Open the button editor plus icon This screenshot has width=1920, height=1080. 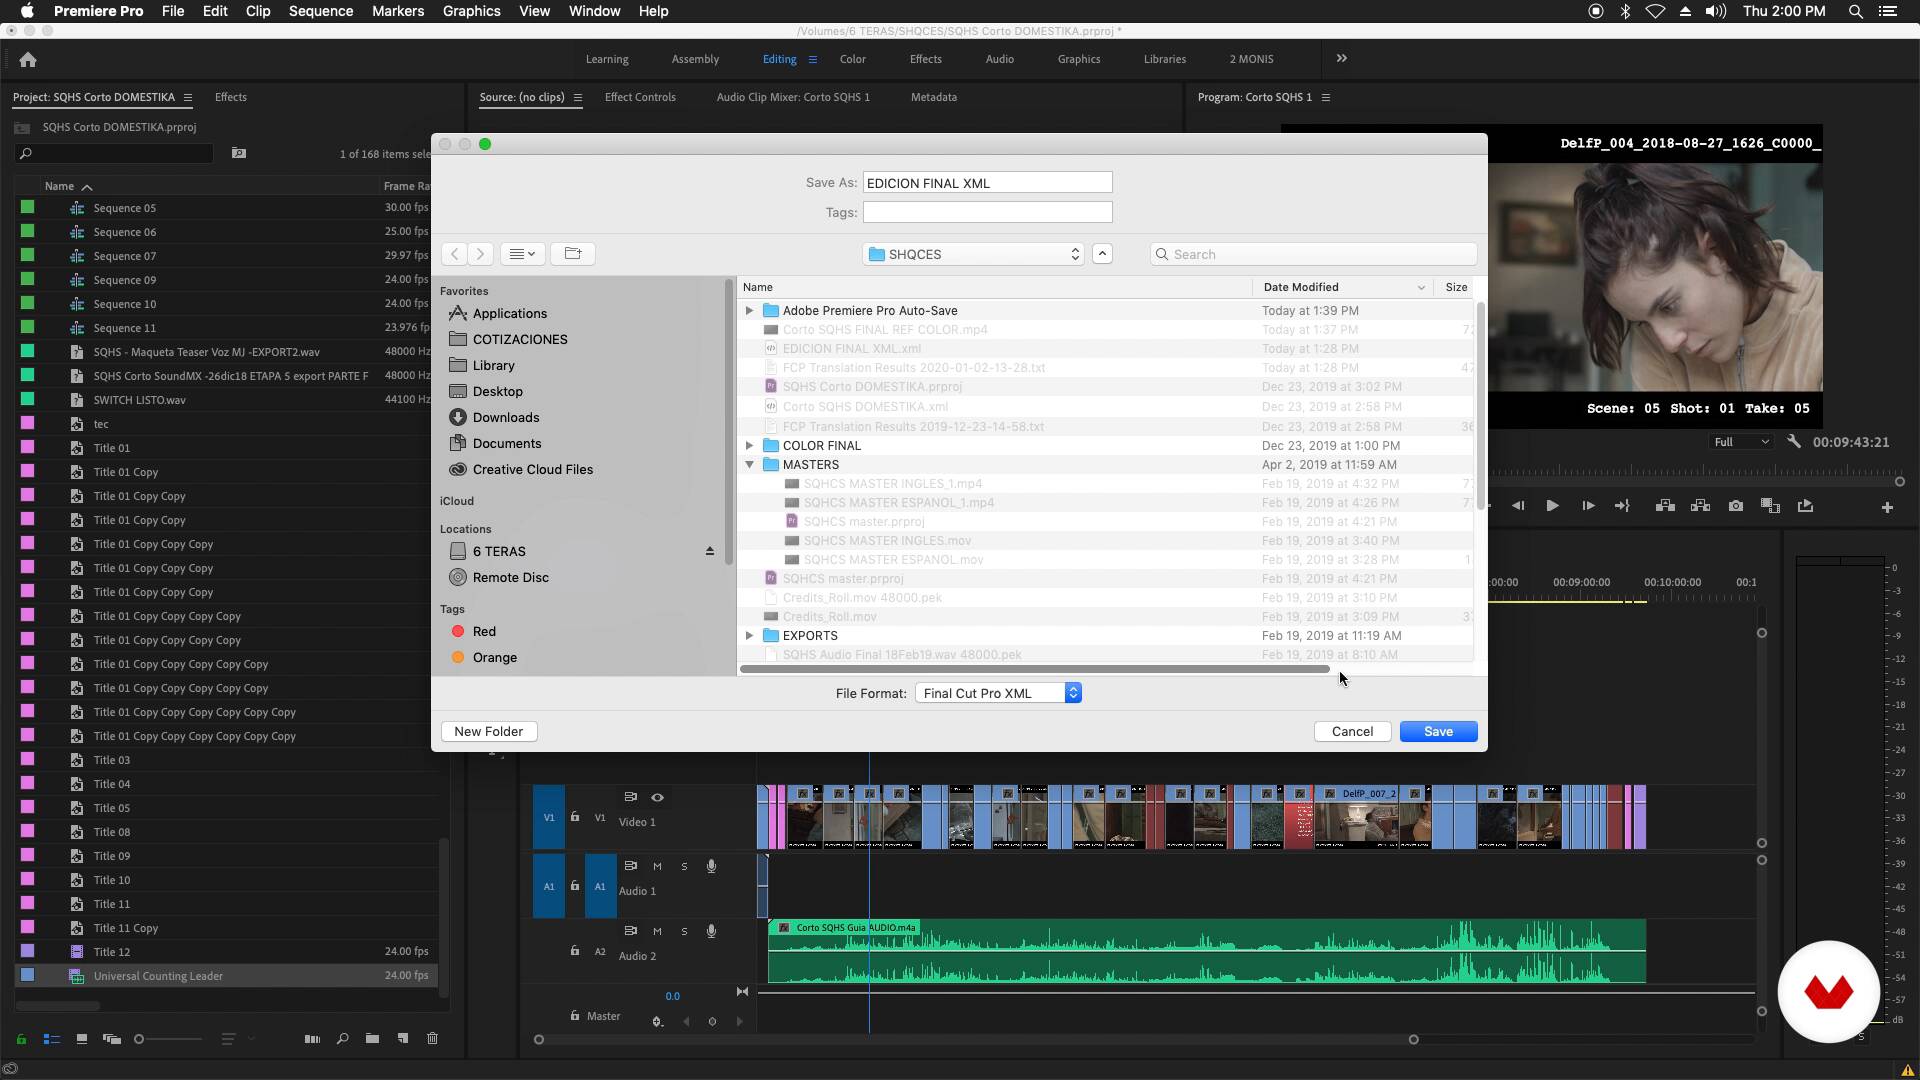[x=1887, y=508]
